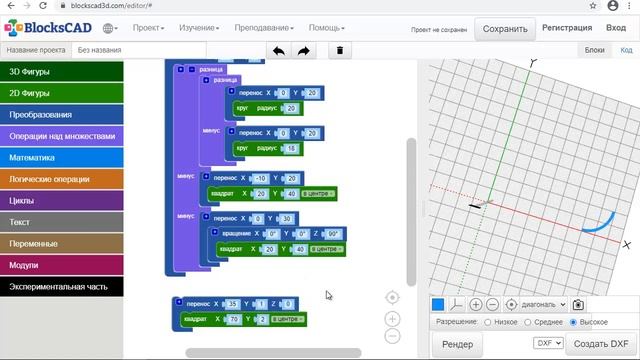Open the language globe menu
Viewport: 640px width, 360px height.
coord(110,28)
